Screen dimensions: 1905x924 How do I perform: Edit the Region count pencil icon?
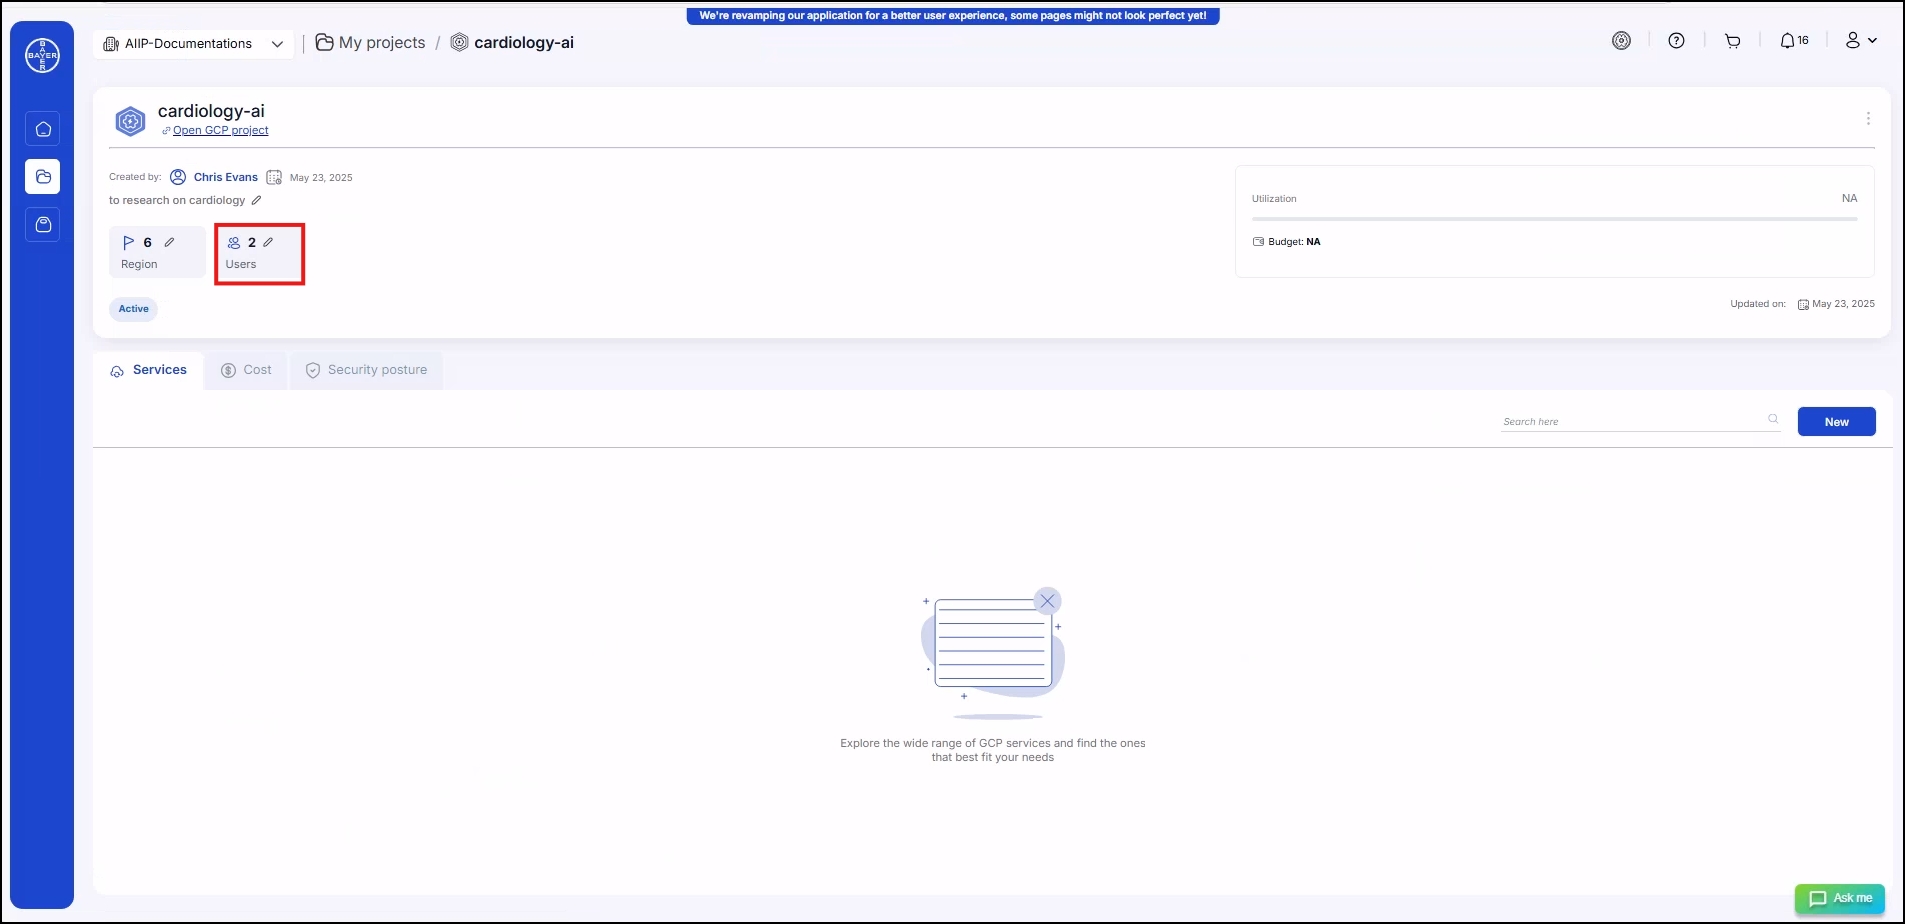coord(169,242)
